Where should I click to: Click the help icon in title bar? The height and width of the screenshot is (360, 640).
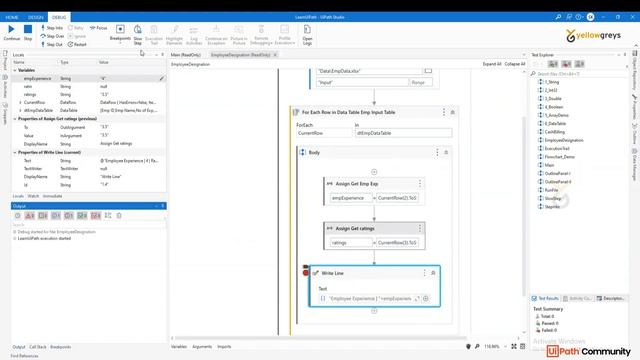(579, 17)
